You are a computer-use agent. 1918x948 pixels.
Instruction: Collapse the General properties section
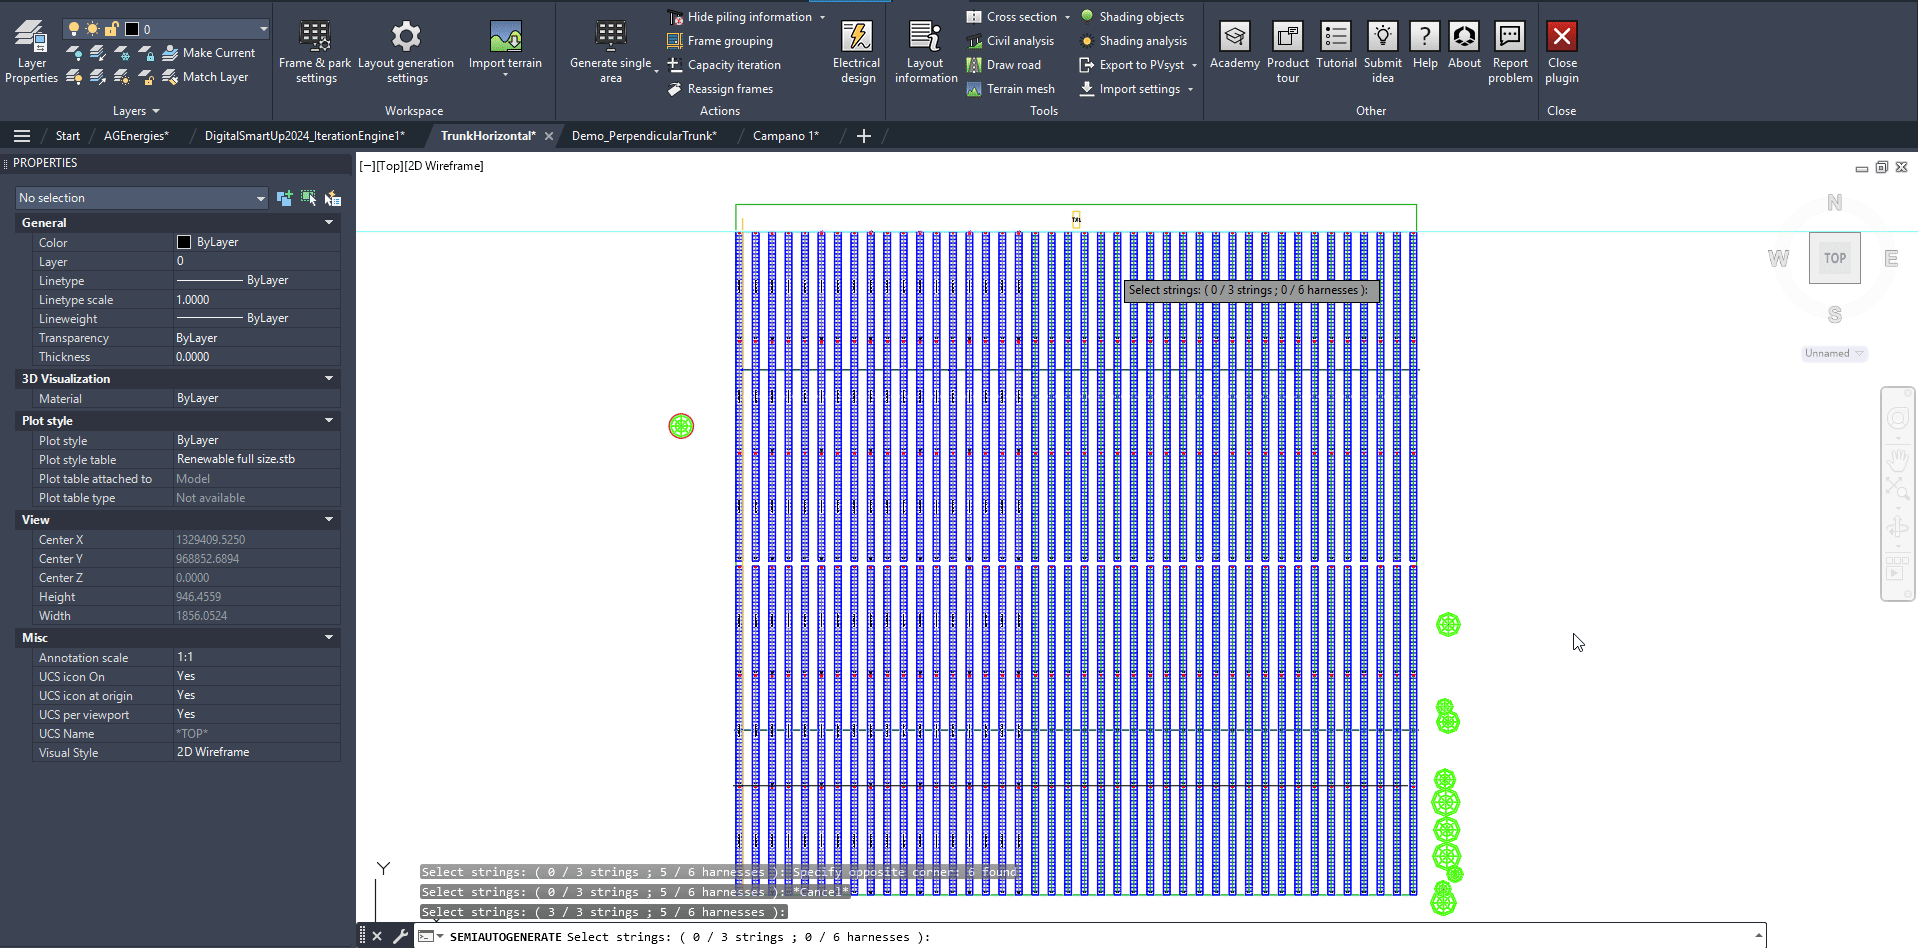coord(329,222)
